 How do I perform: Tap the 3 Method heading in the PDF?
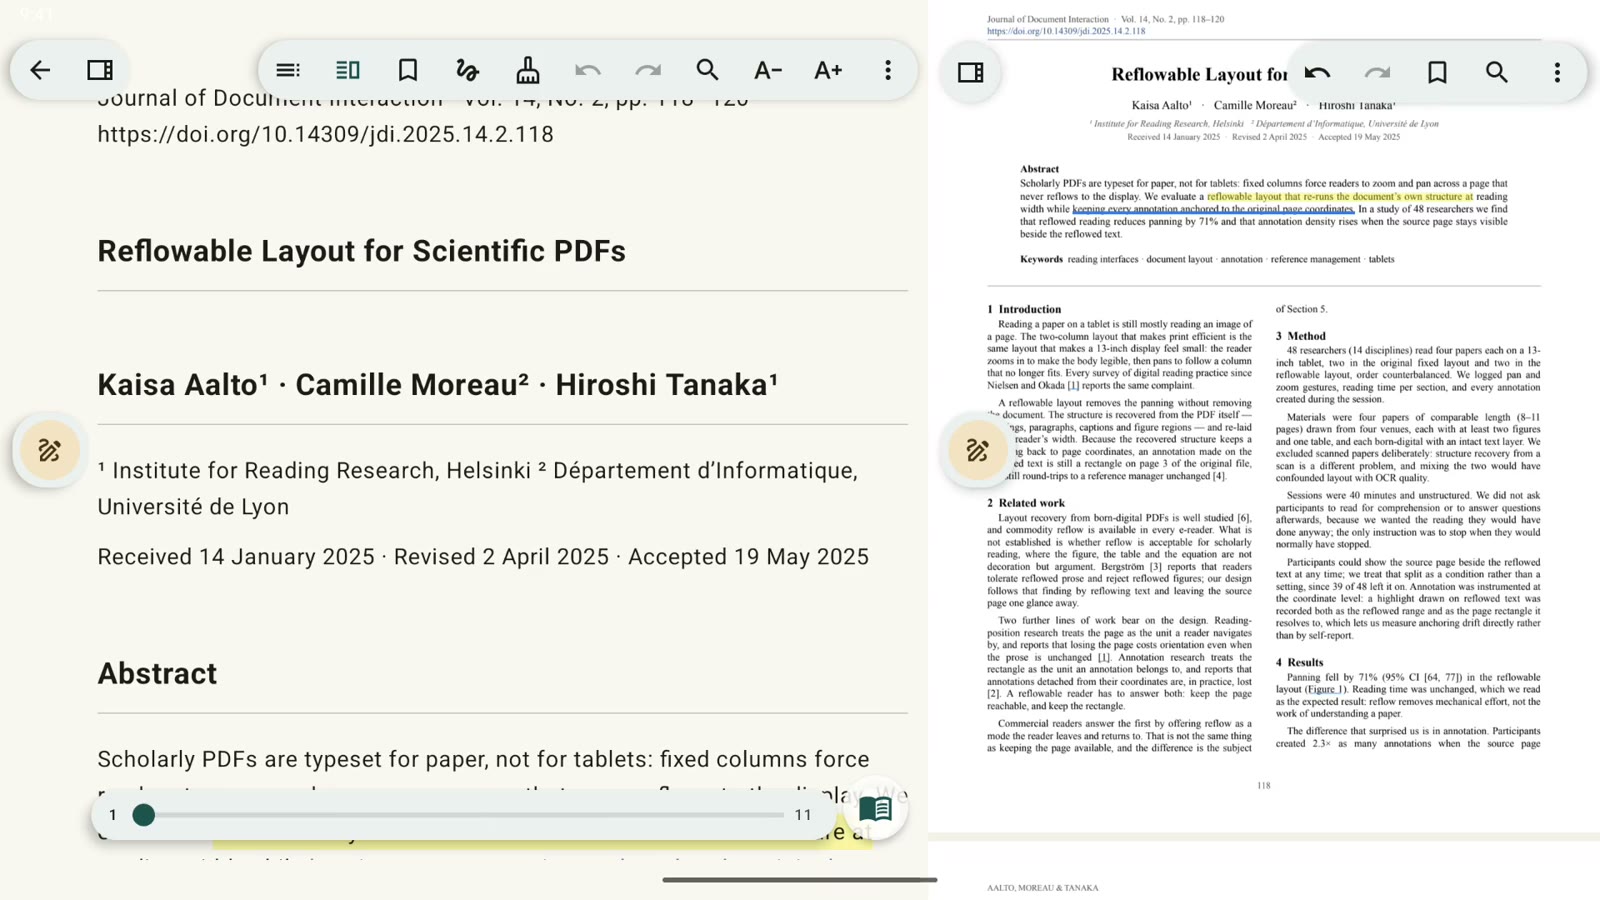pos(1300,336)
